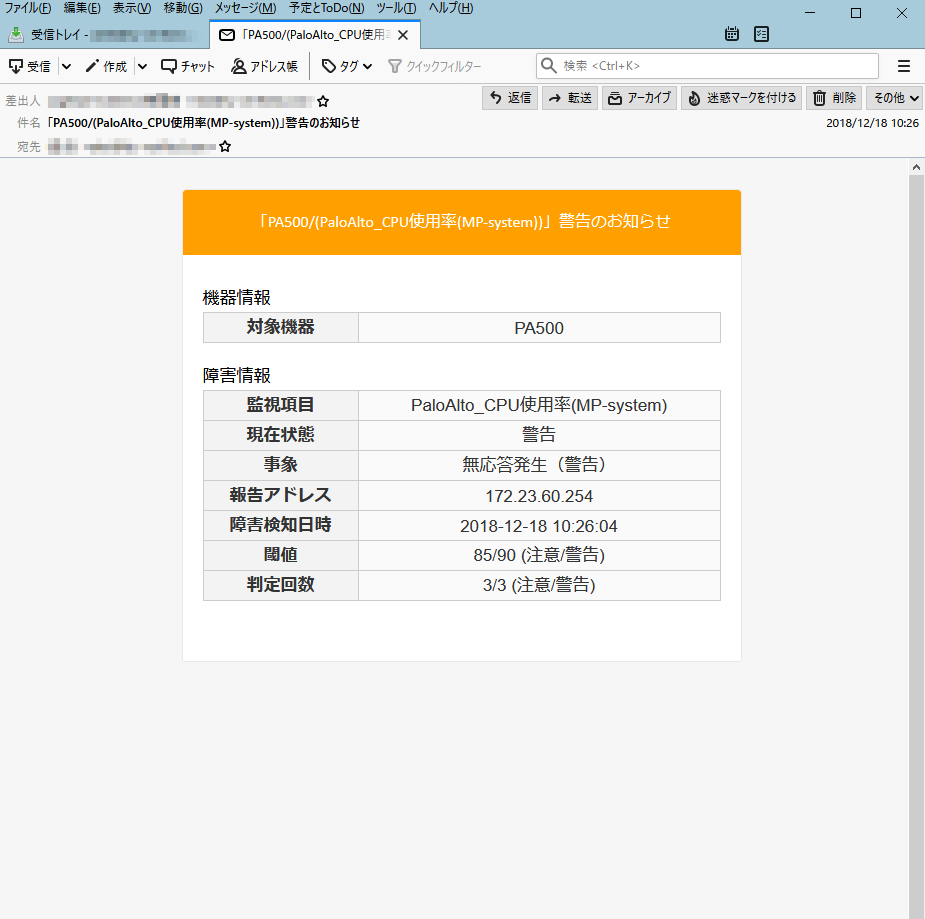Click the アーカイブ archive button

[639, 98]
